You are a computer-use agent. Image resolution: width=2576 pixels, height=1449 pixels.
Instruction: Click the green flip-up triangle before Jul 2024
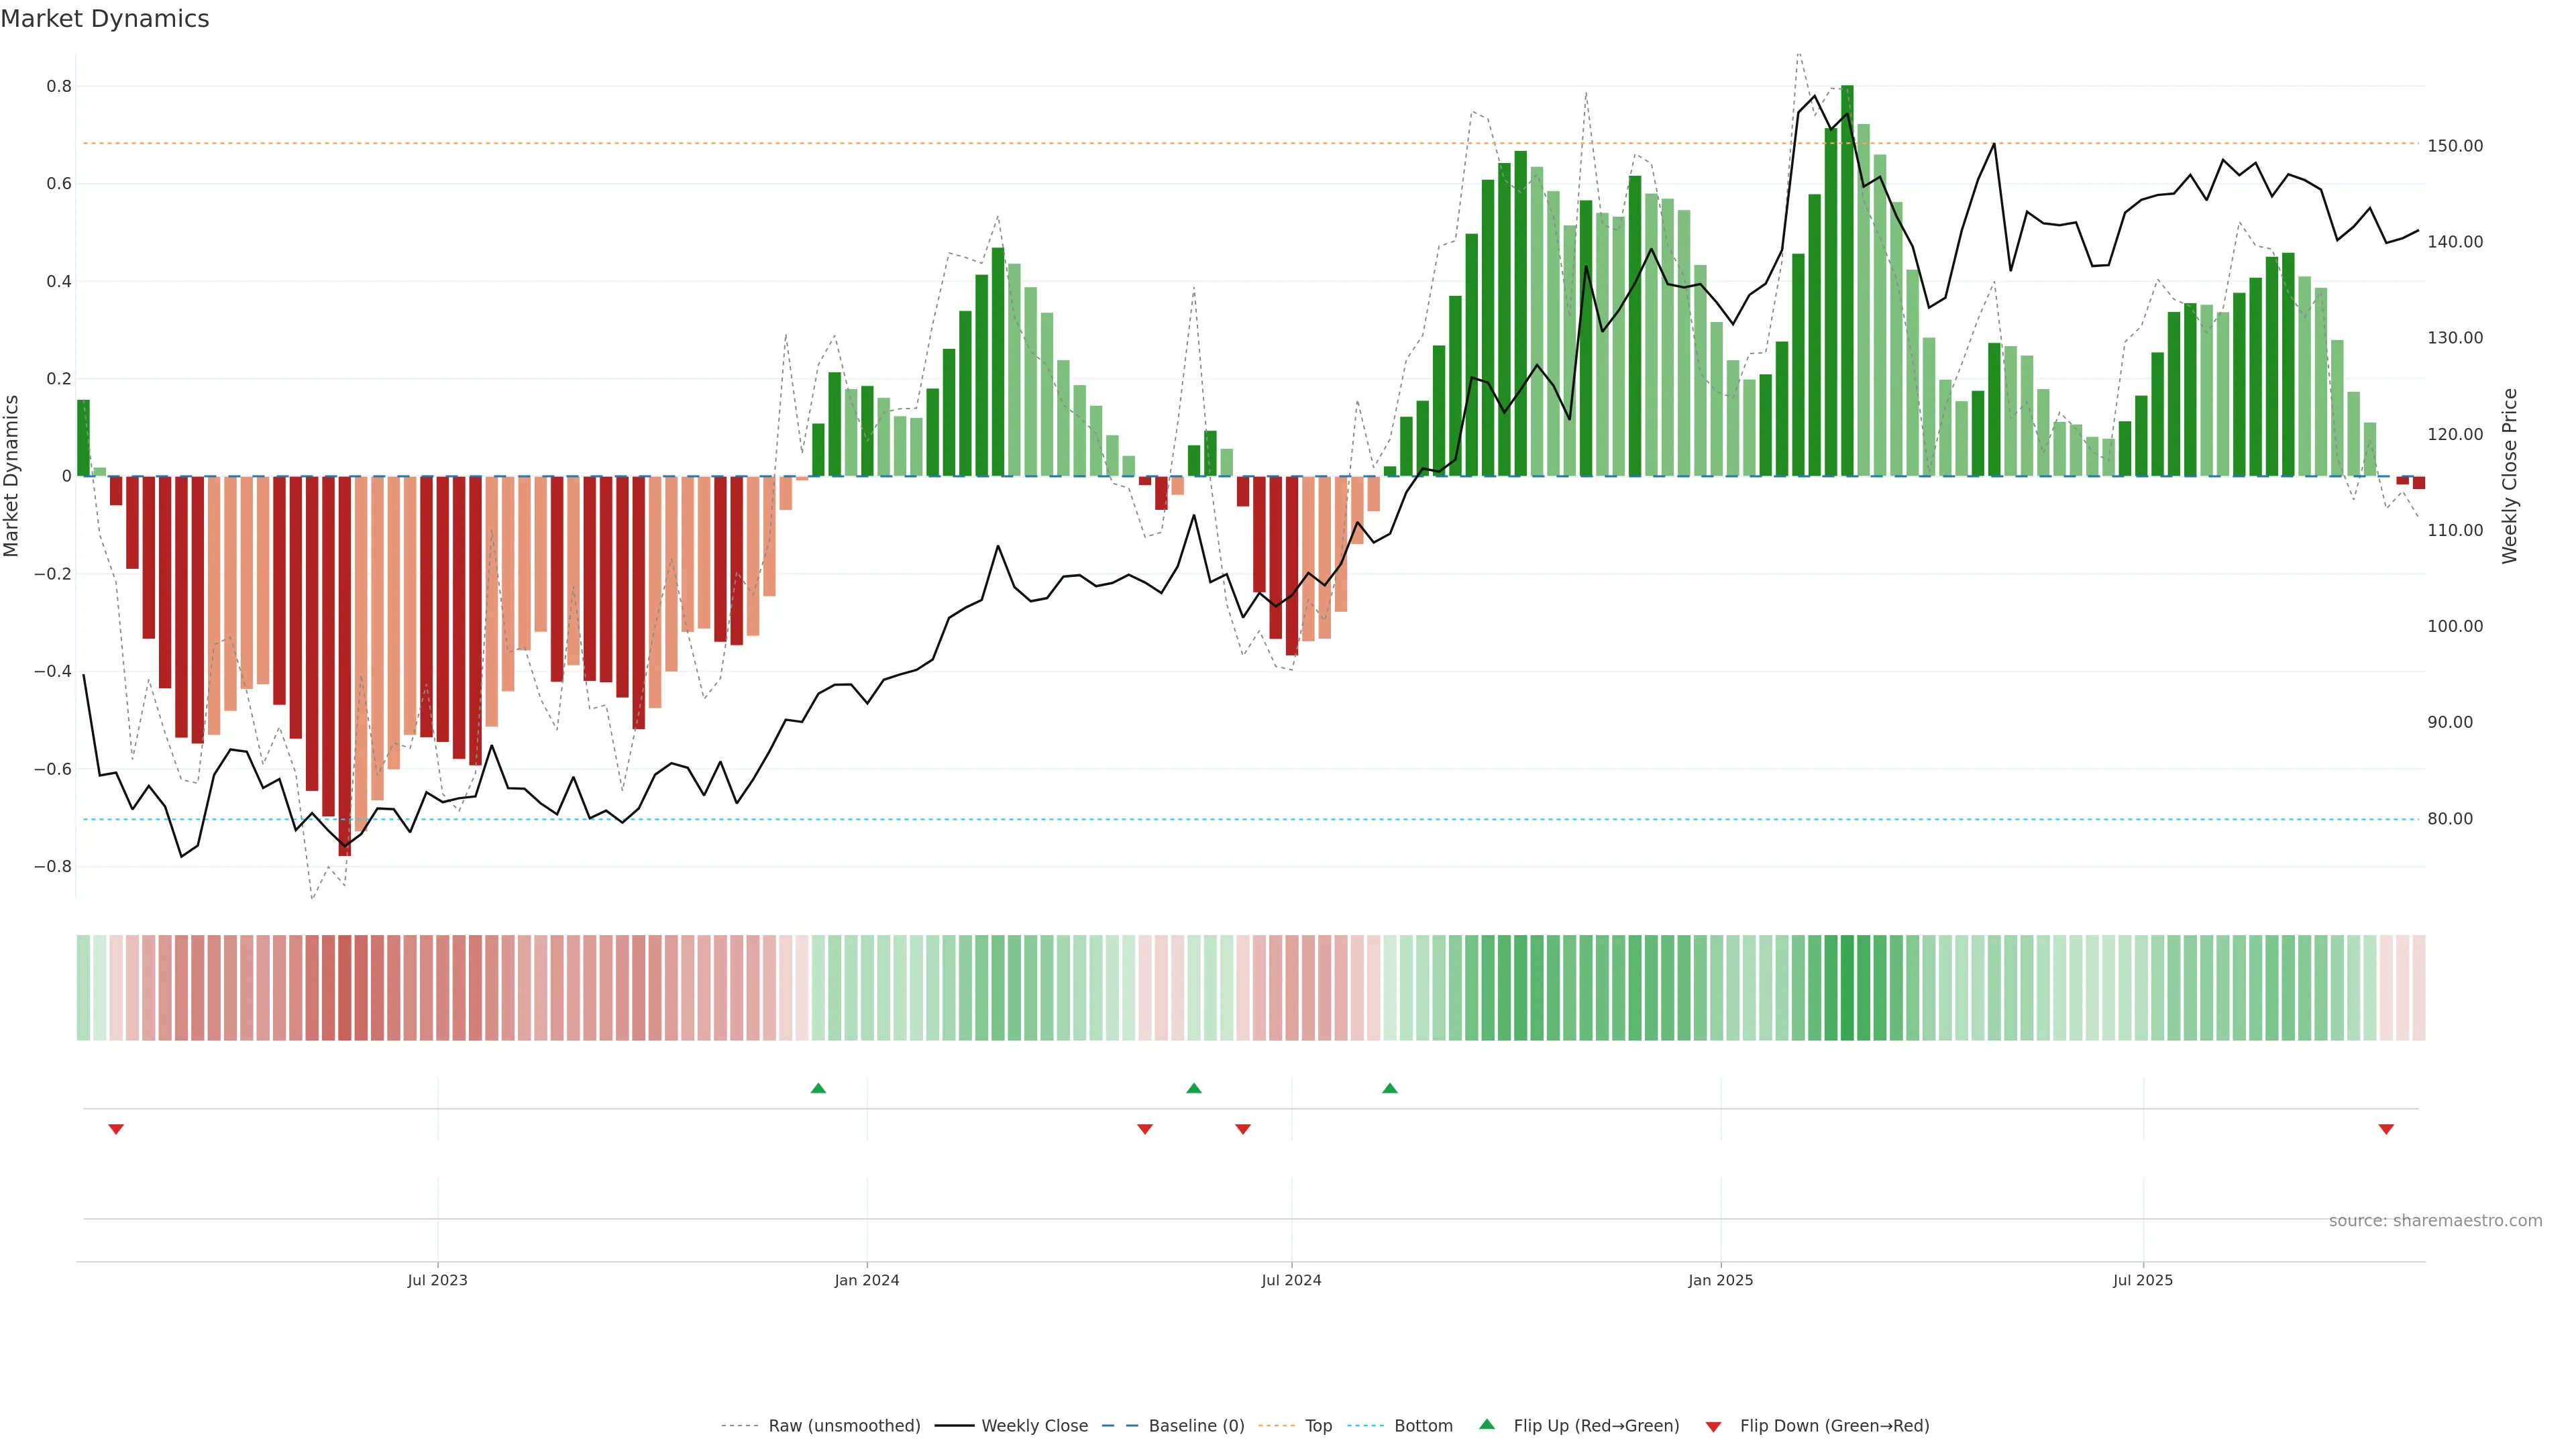pos(1193,1088)
